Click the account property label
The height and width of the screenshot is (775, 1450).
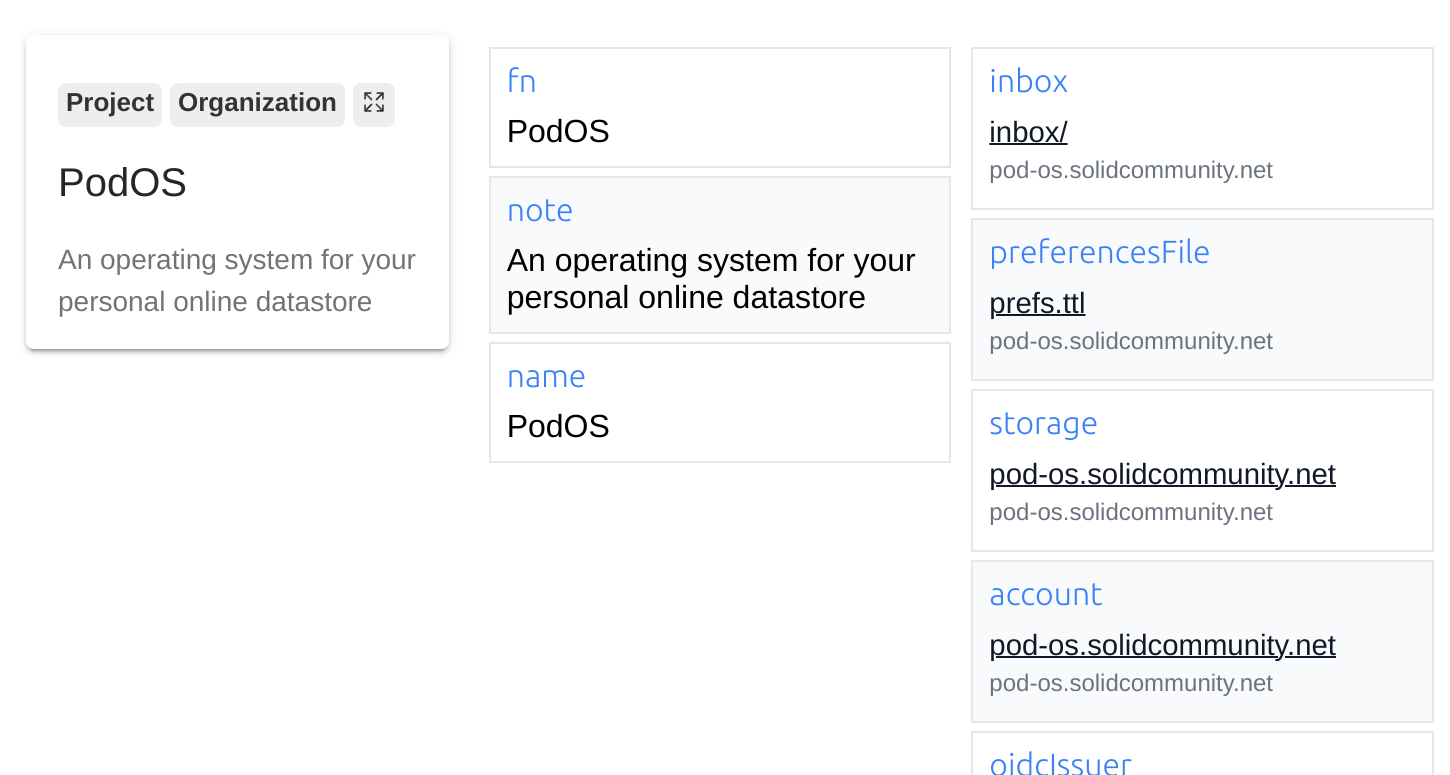[1045, 595]
